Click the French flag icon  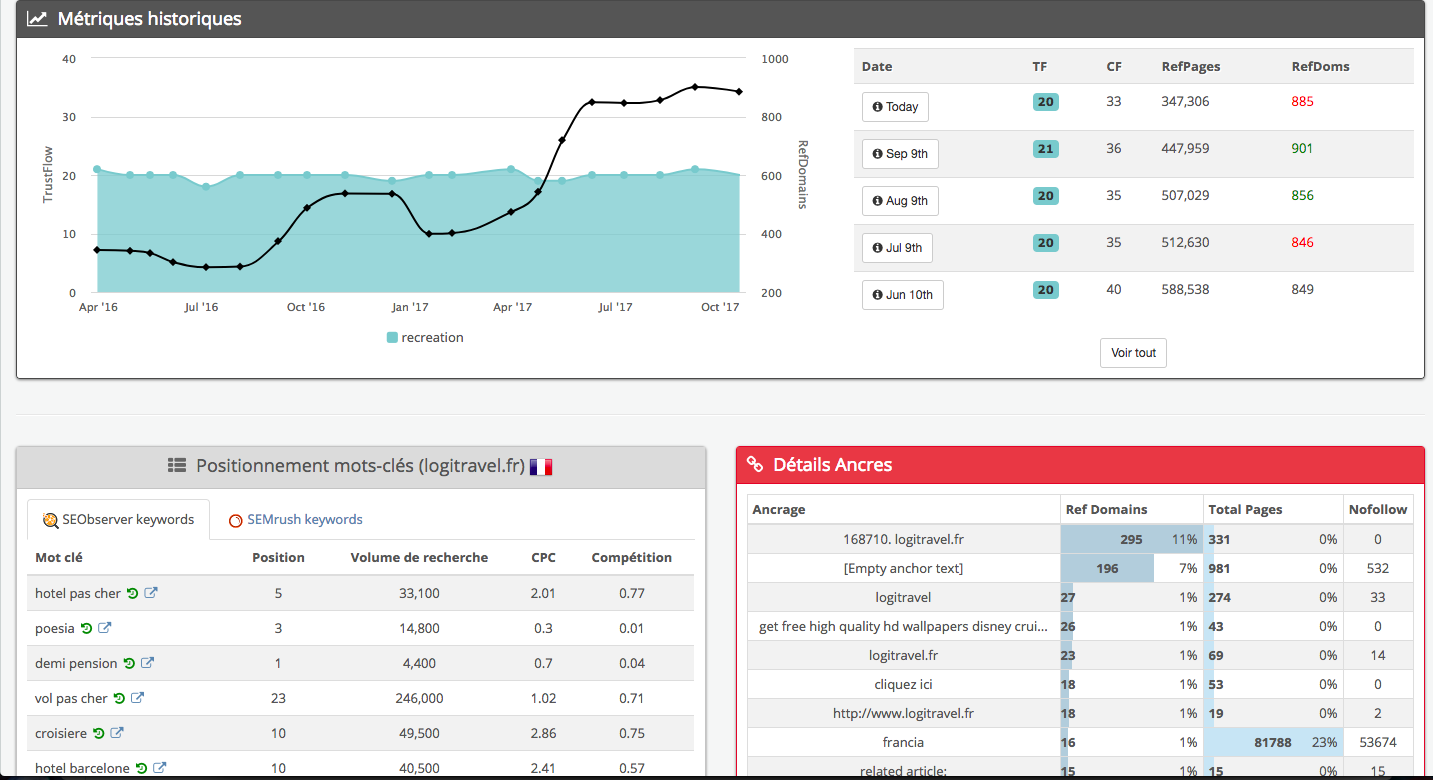click(x=541, y=466)
